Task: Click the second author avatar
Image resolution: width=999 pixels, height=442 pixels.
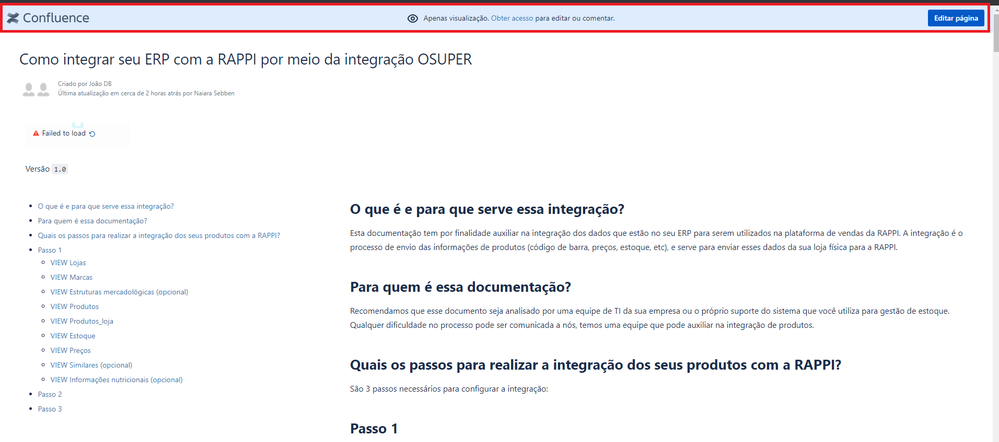Action: pyautogui.click(x=43, y=90)
